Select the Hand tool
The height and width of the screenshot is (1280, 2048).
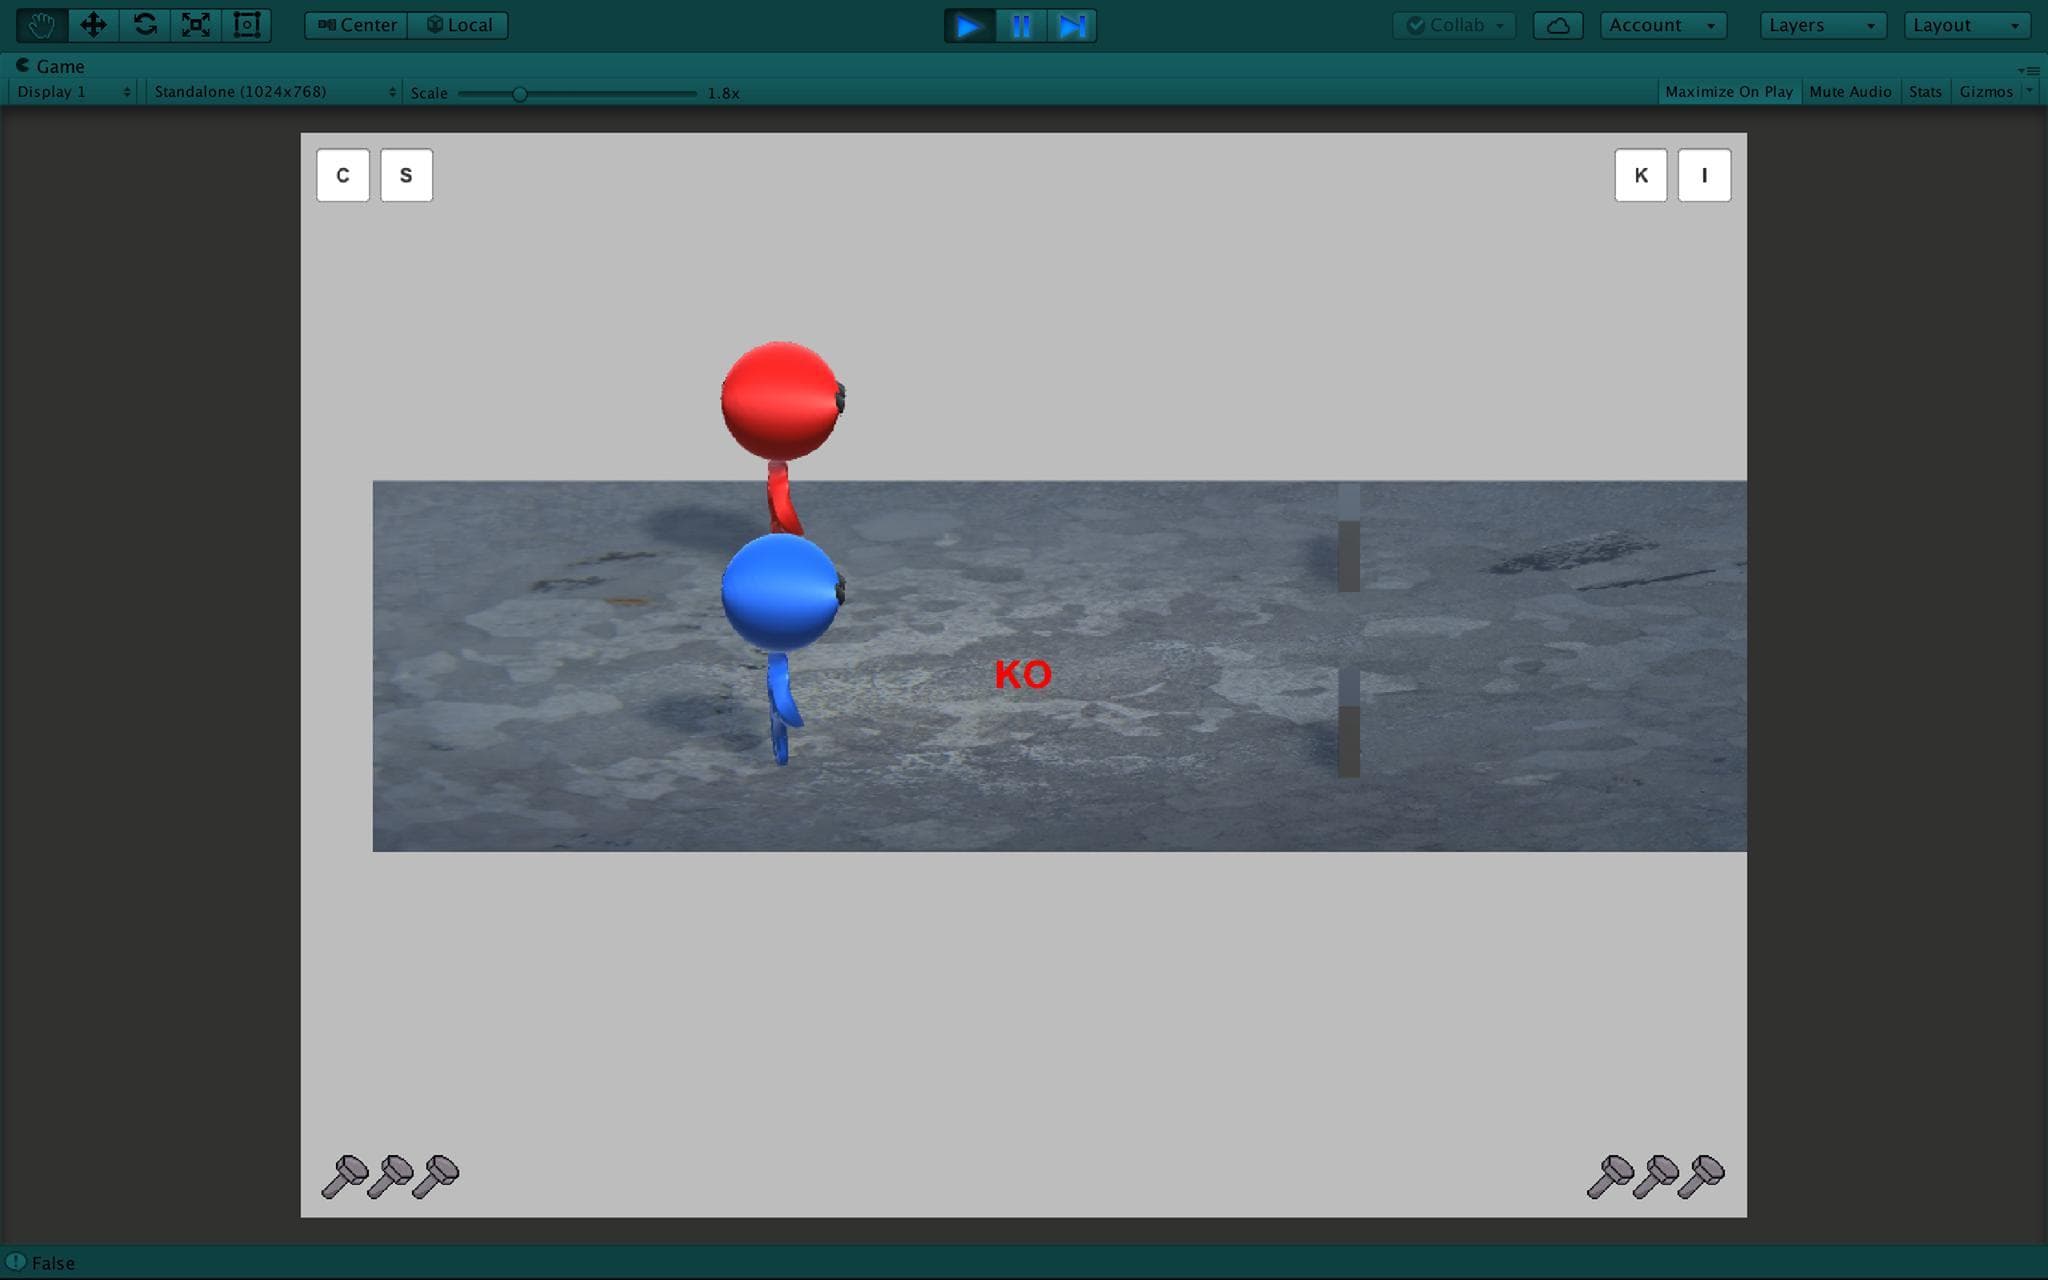coord(42,25)
